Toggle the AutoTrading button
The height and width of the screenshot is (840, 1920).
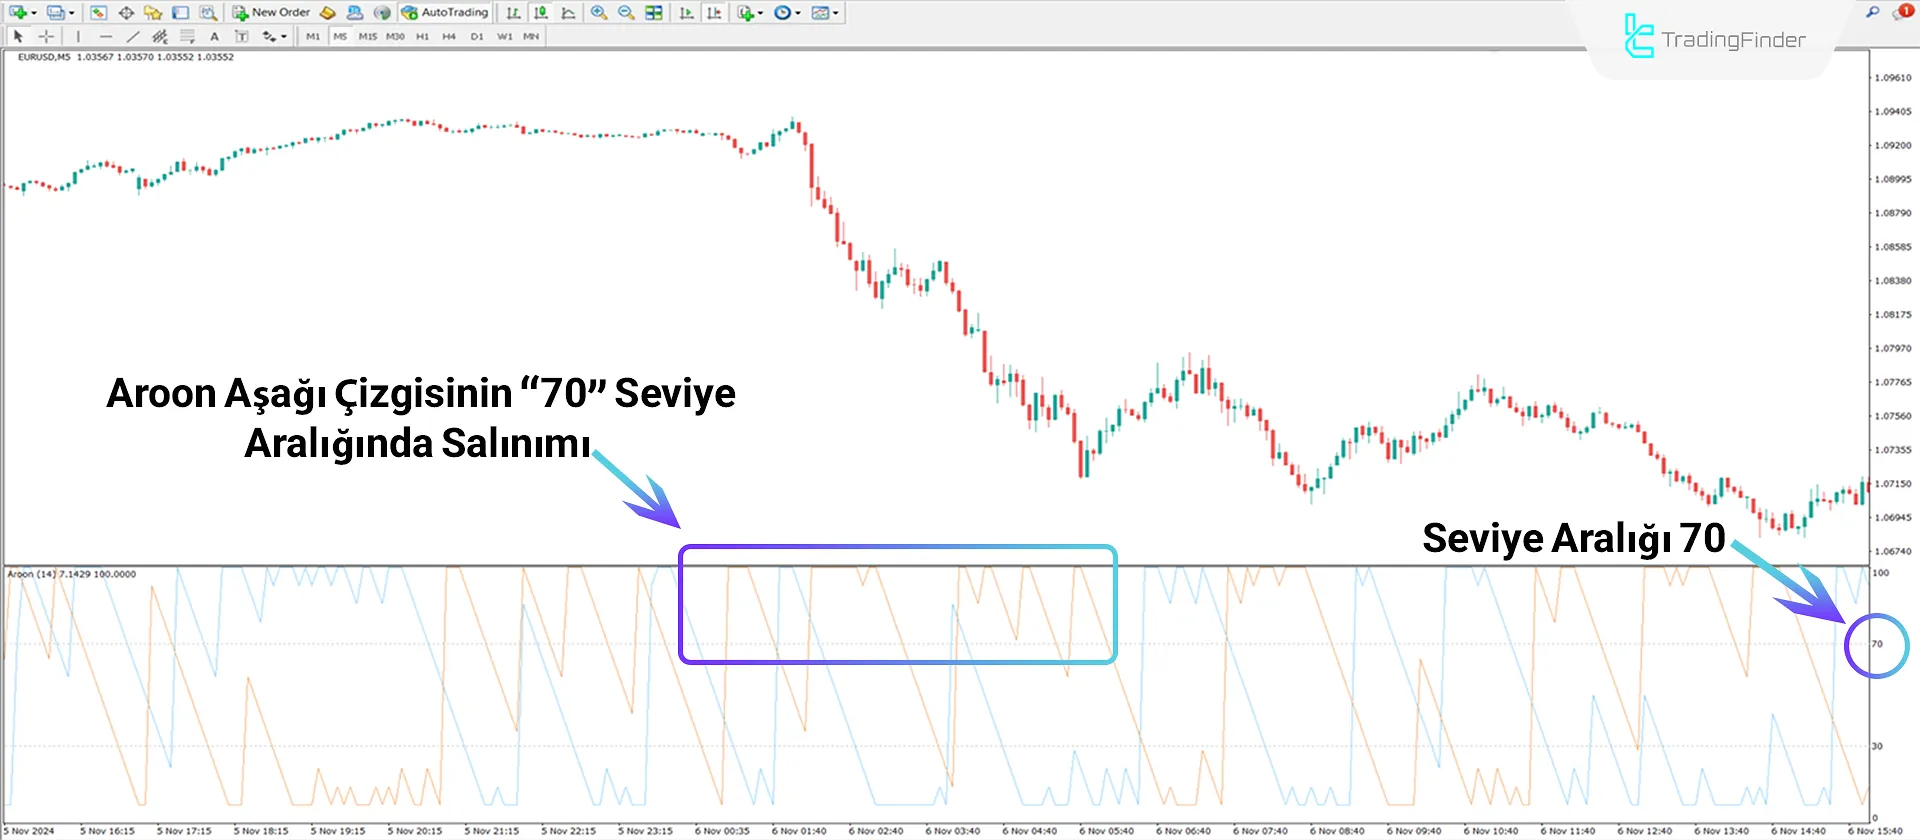point(445,12)
